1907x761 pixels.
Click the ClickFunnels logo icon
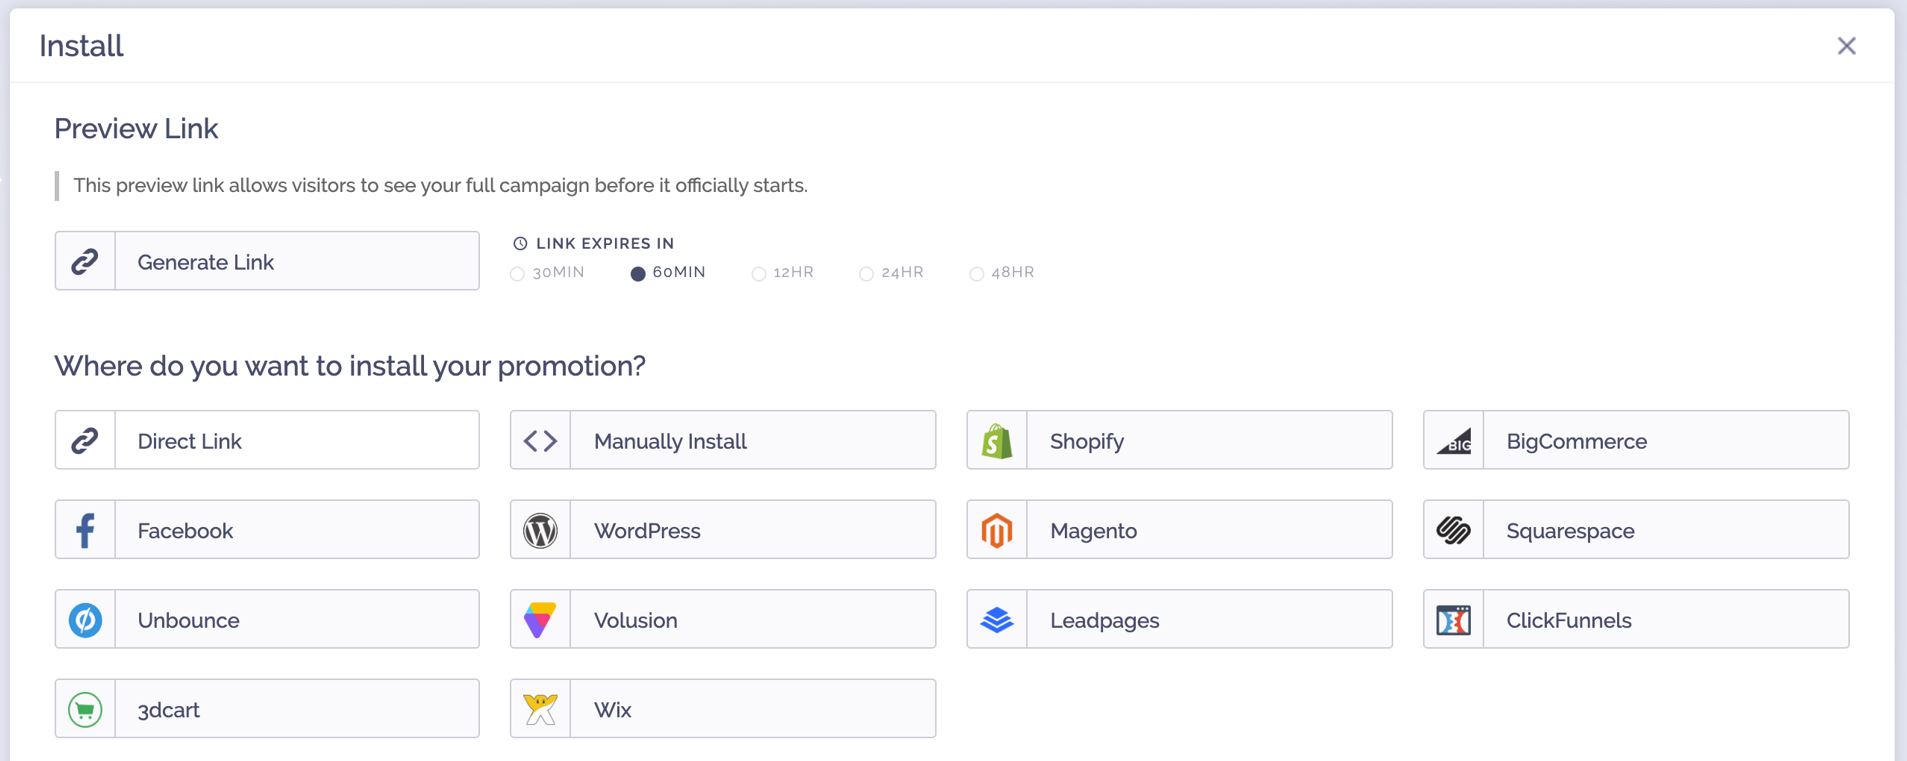(1453, 620)
